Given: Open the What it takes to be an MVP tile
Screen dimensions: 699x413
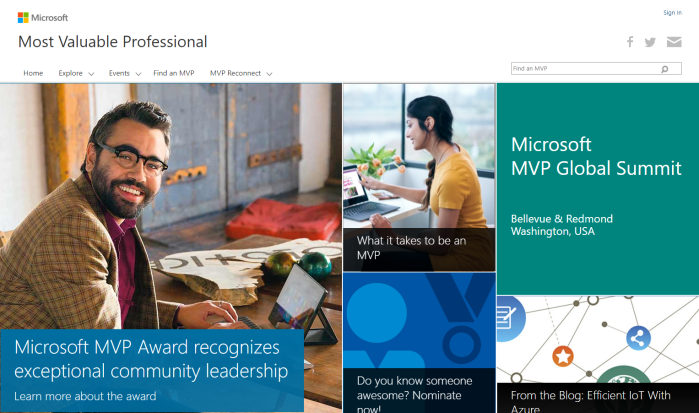Looking at the screenshot, I should (419, 177).
